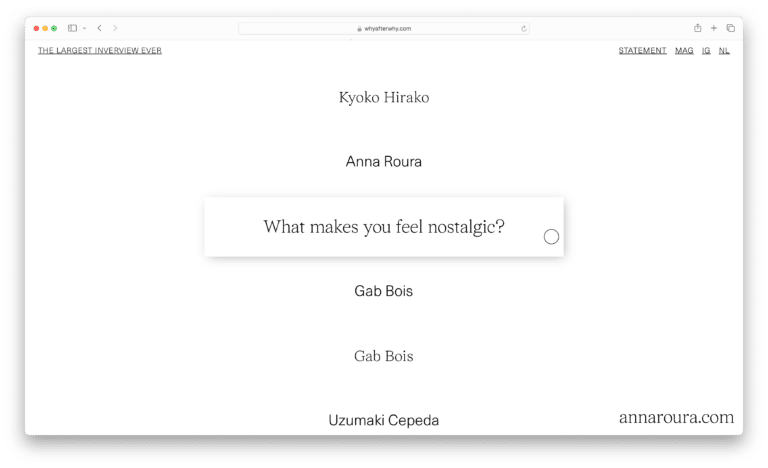The width and height of the screenshot is (768, 468).
Task: Select the name Uzumaki Cepeda
Action: click(x=384, y=420)
